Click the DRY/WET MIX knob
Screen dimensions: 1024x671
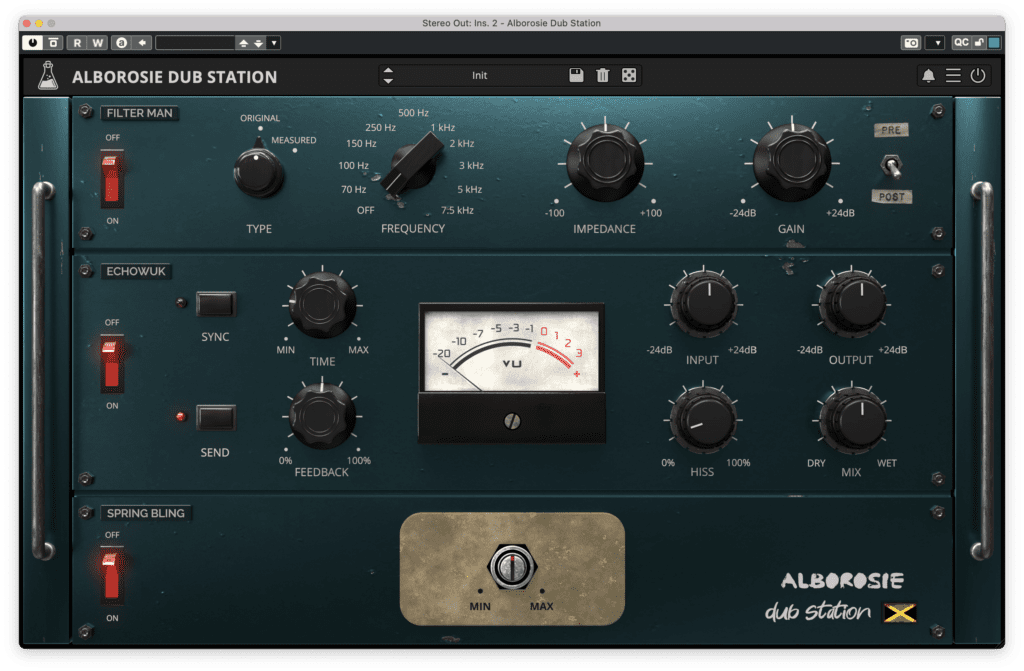(x=852, y=419)
